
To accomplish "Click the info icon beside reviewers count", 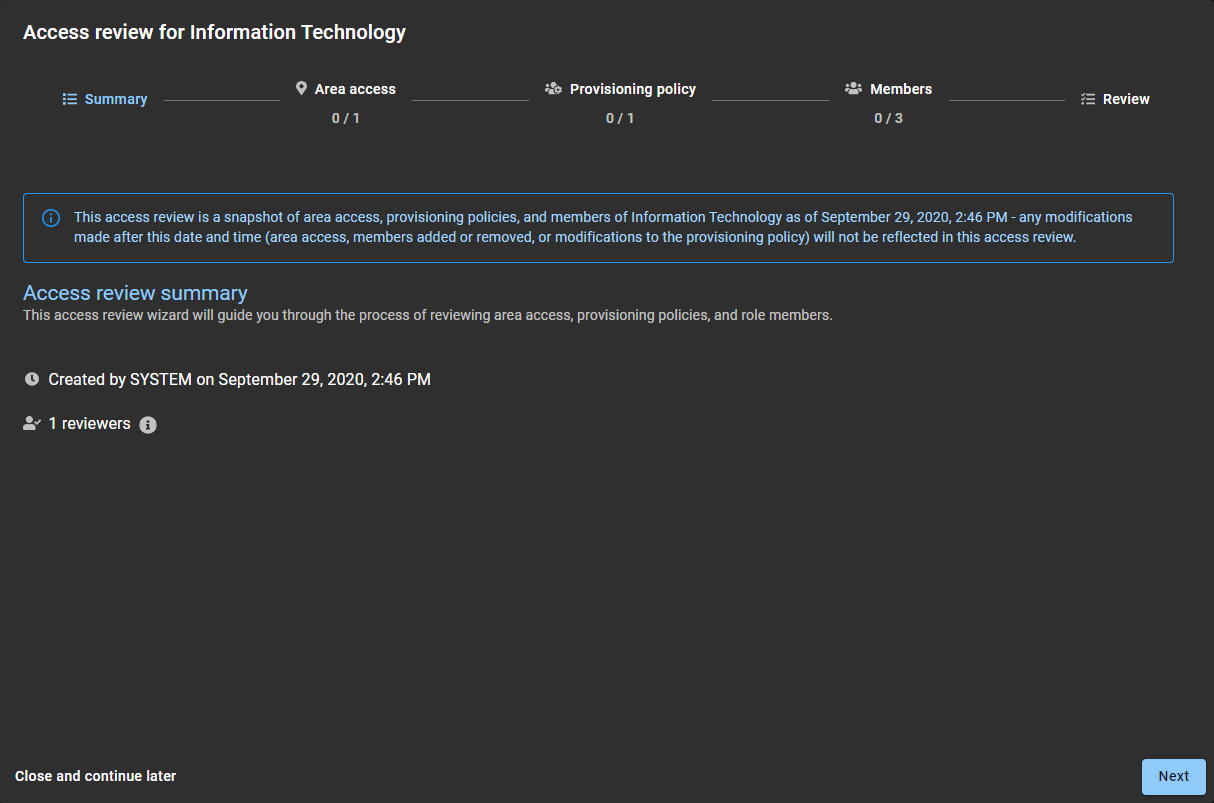I will [x=148, y=425].
